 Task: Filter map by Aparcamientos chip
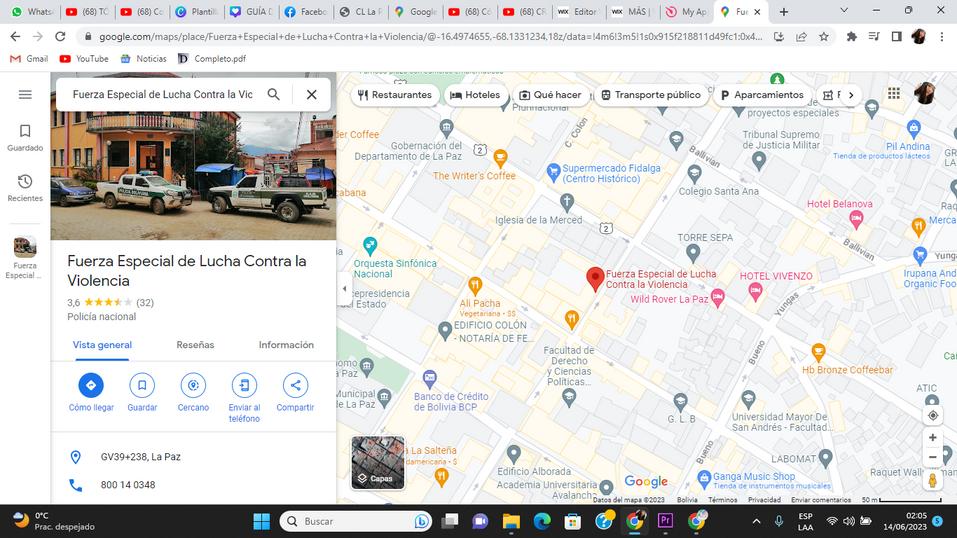pos(762,95)
